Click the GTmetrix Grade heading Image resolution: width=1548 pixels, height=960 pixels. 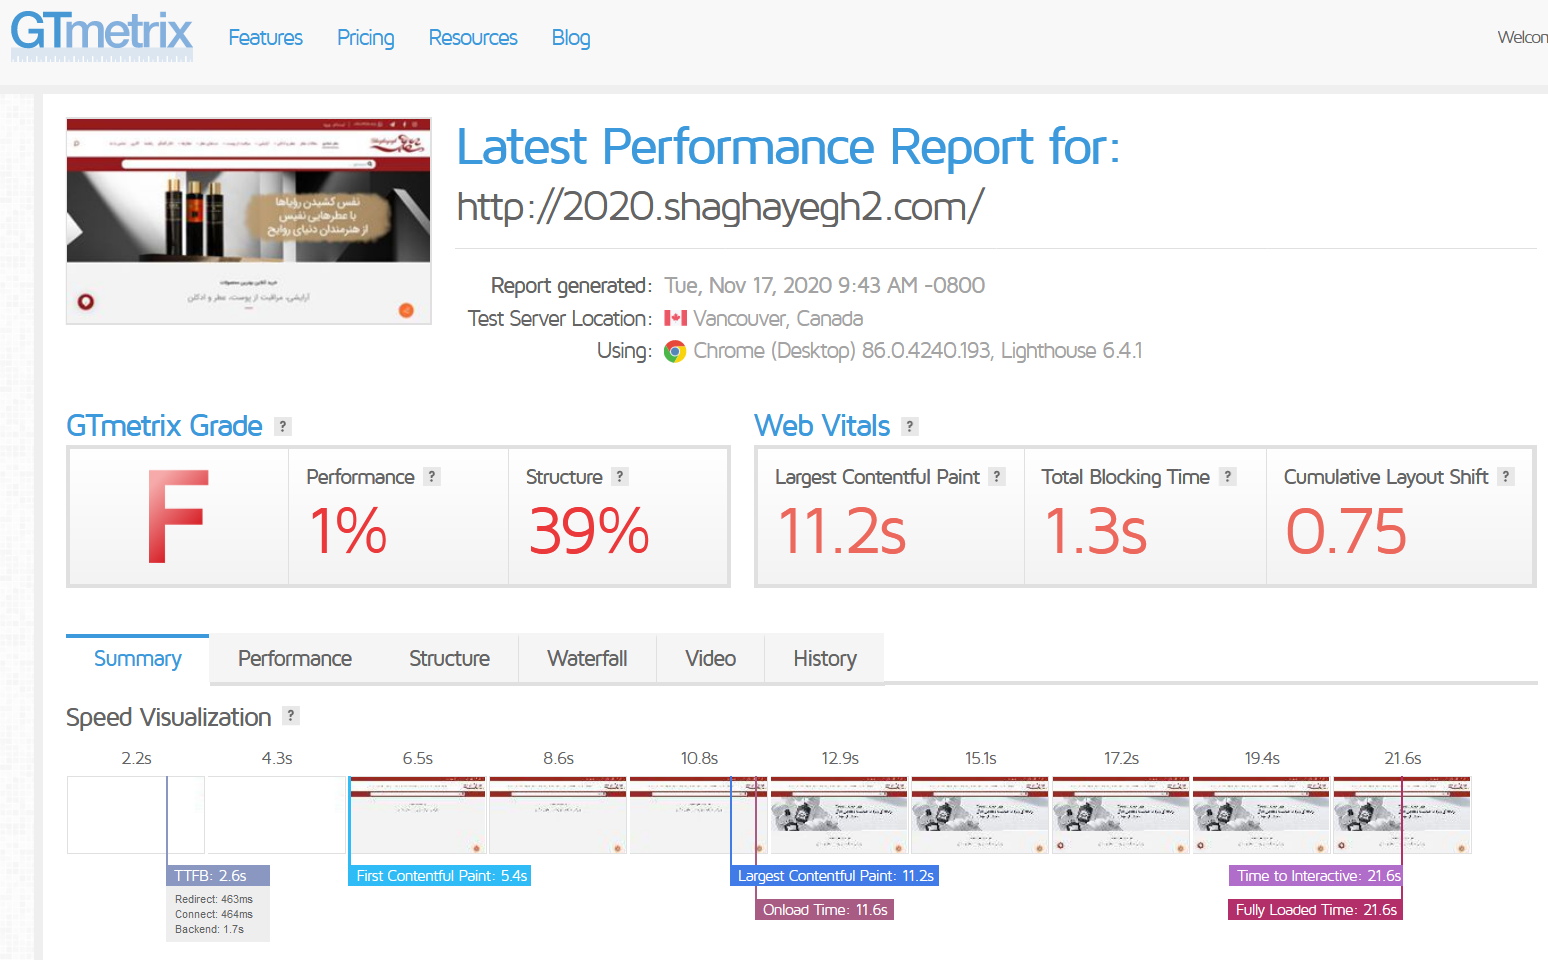164,426
